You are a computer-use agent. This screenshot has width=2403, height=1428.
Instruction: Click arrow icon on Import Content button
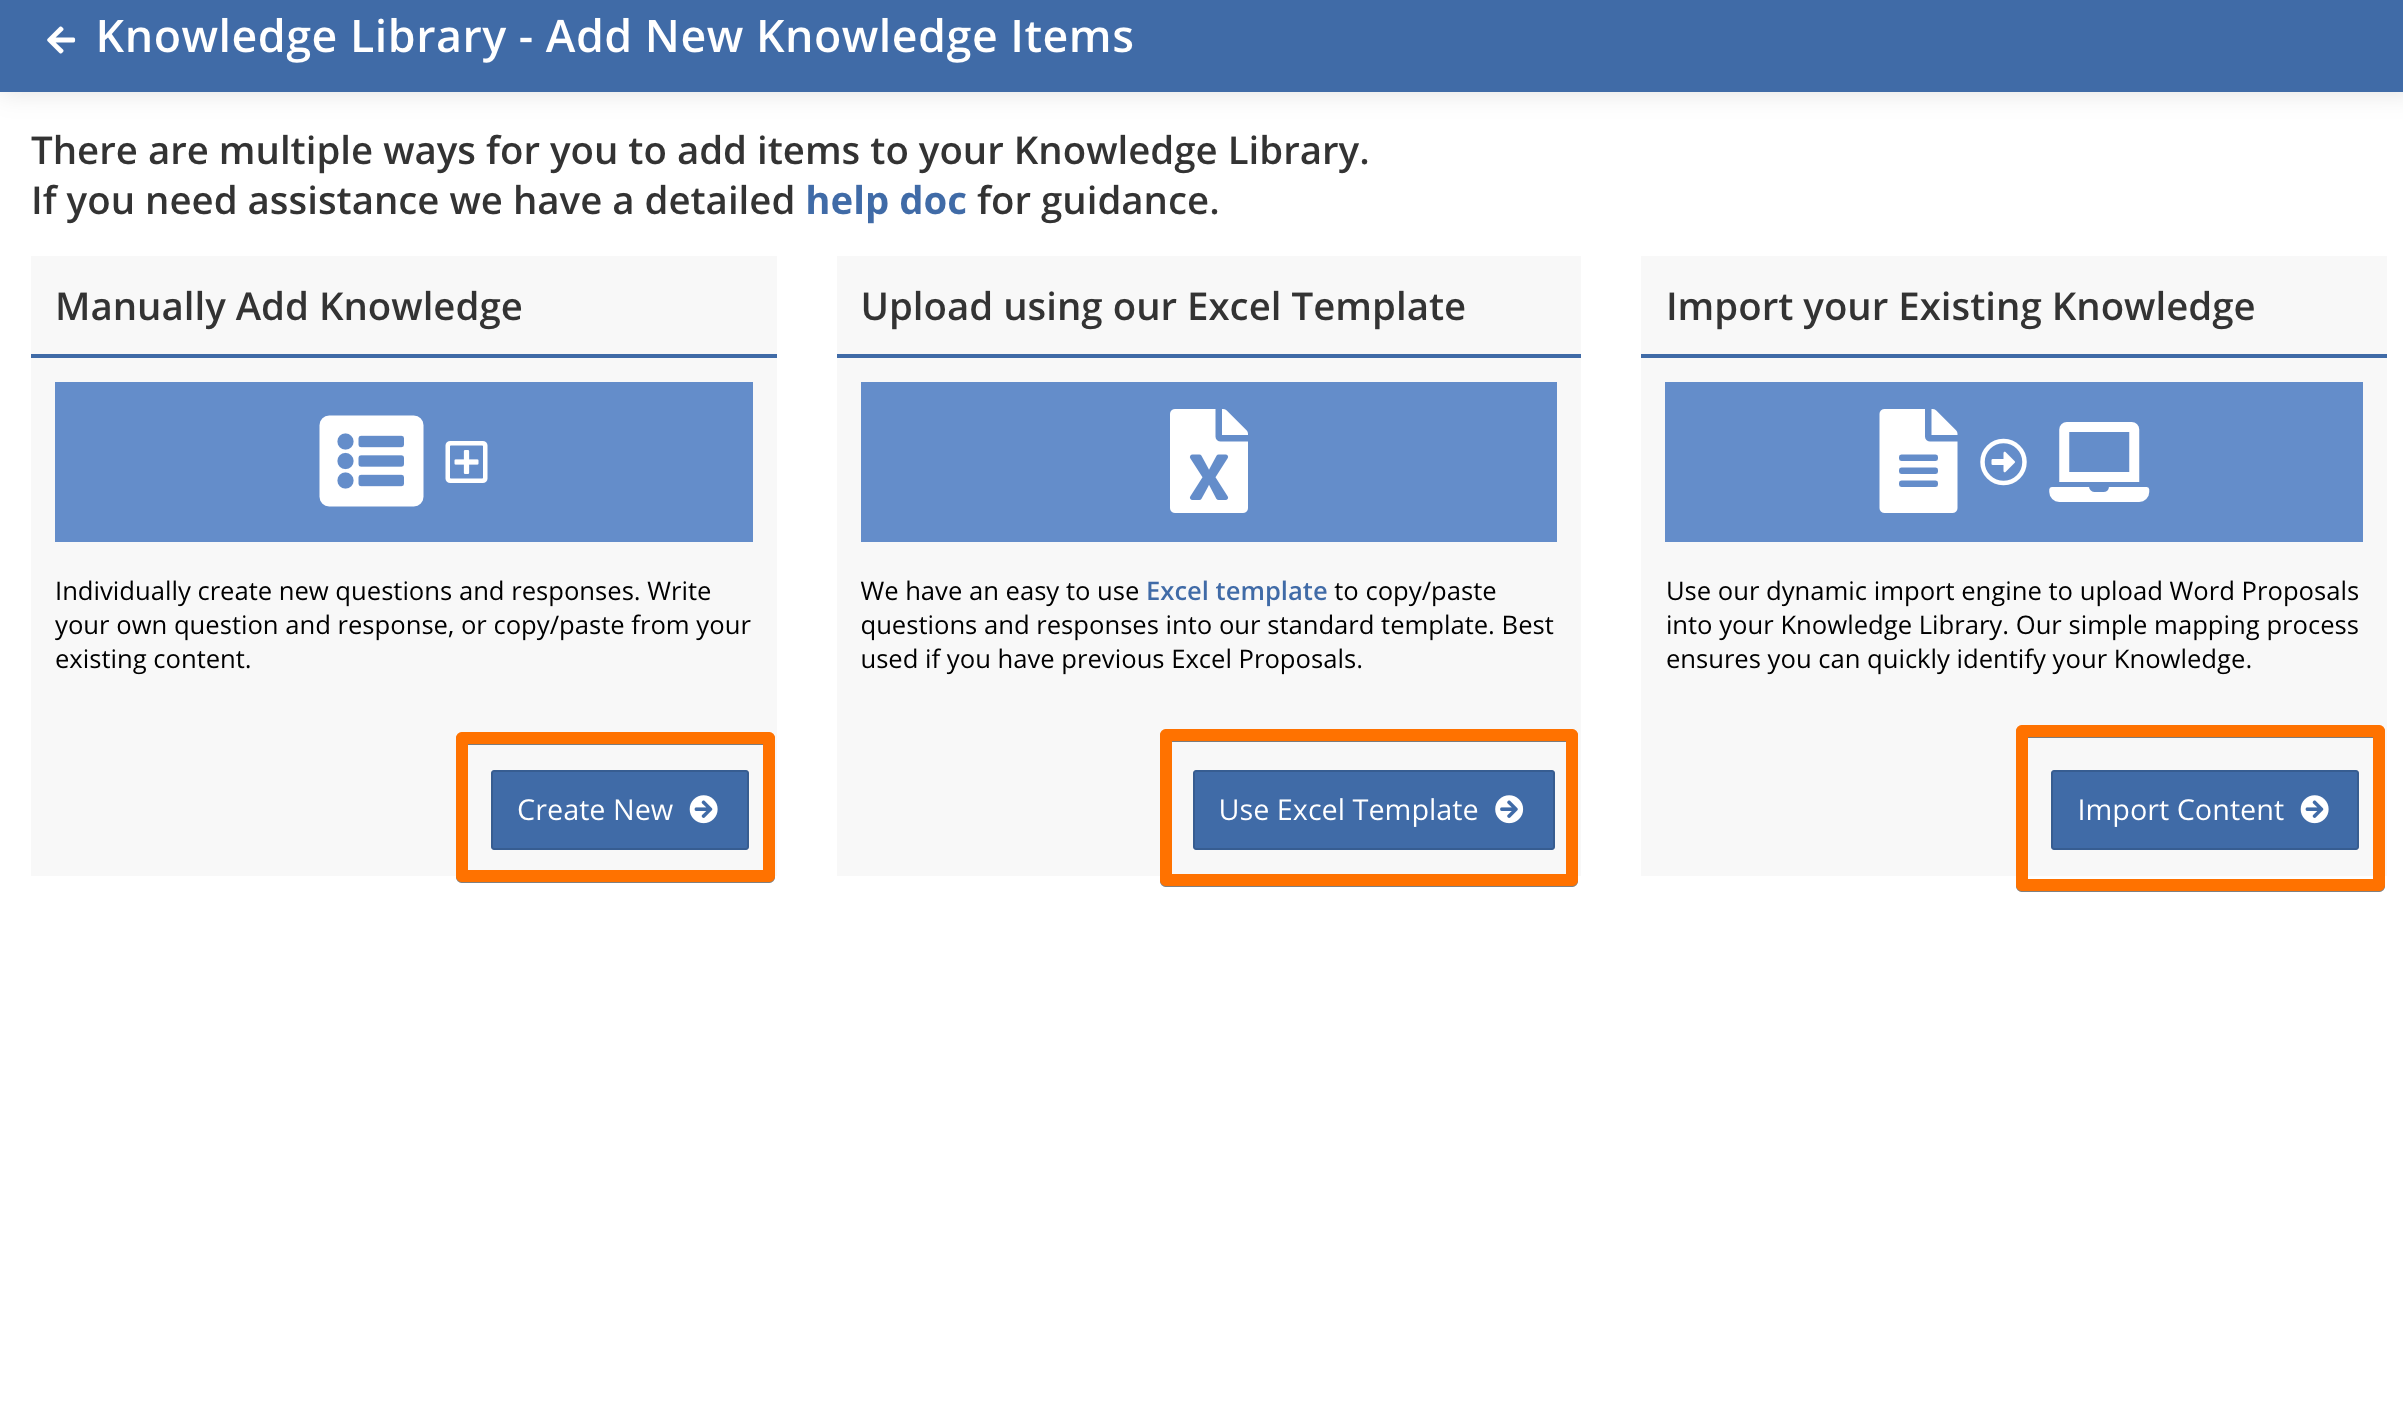[2315, 809]
